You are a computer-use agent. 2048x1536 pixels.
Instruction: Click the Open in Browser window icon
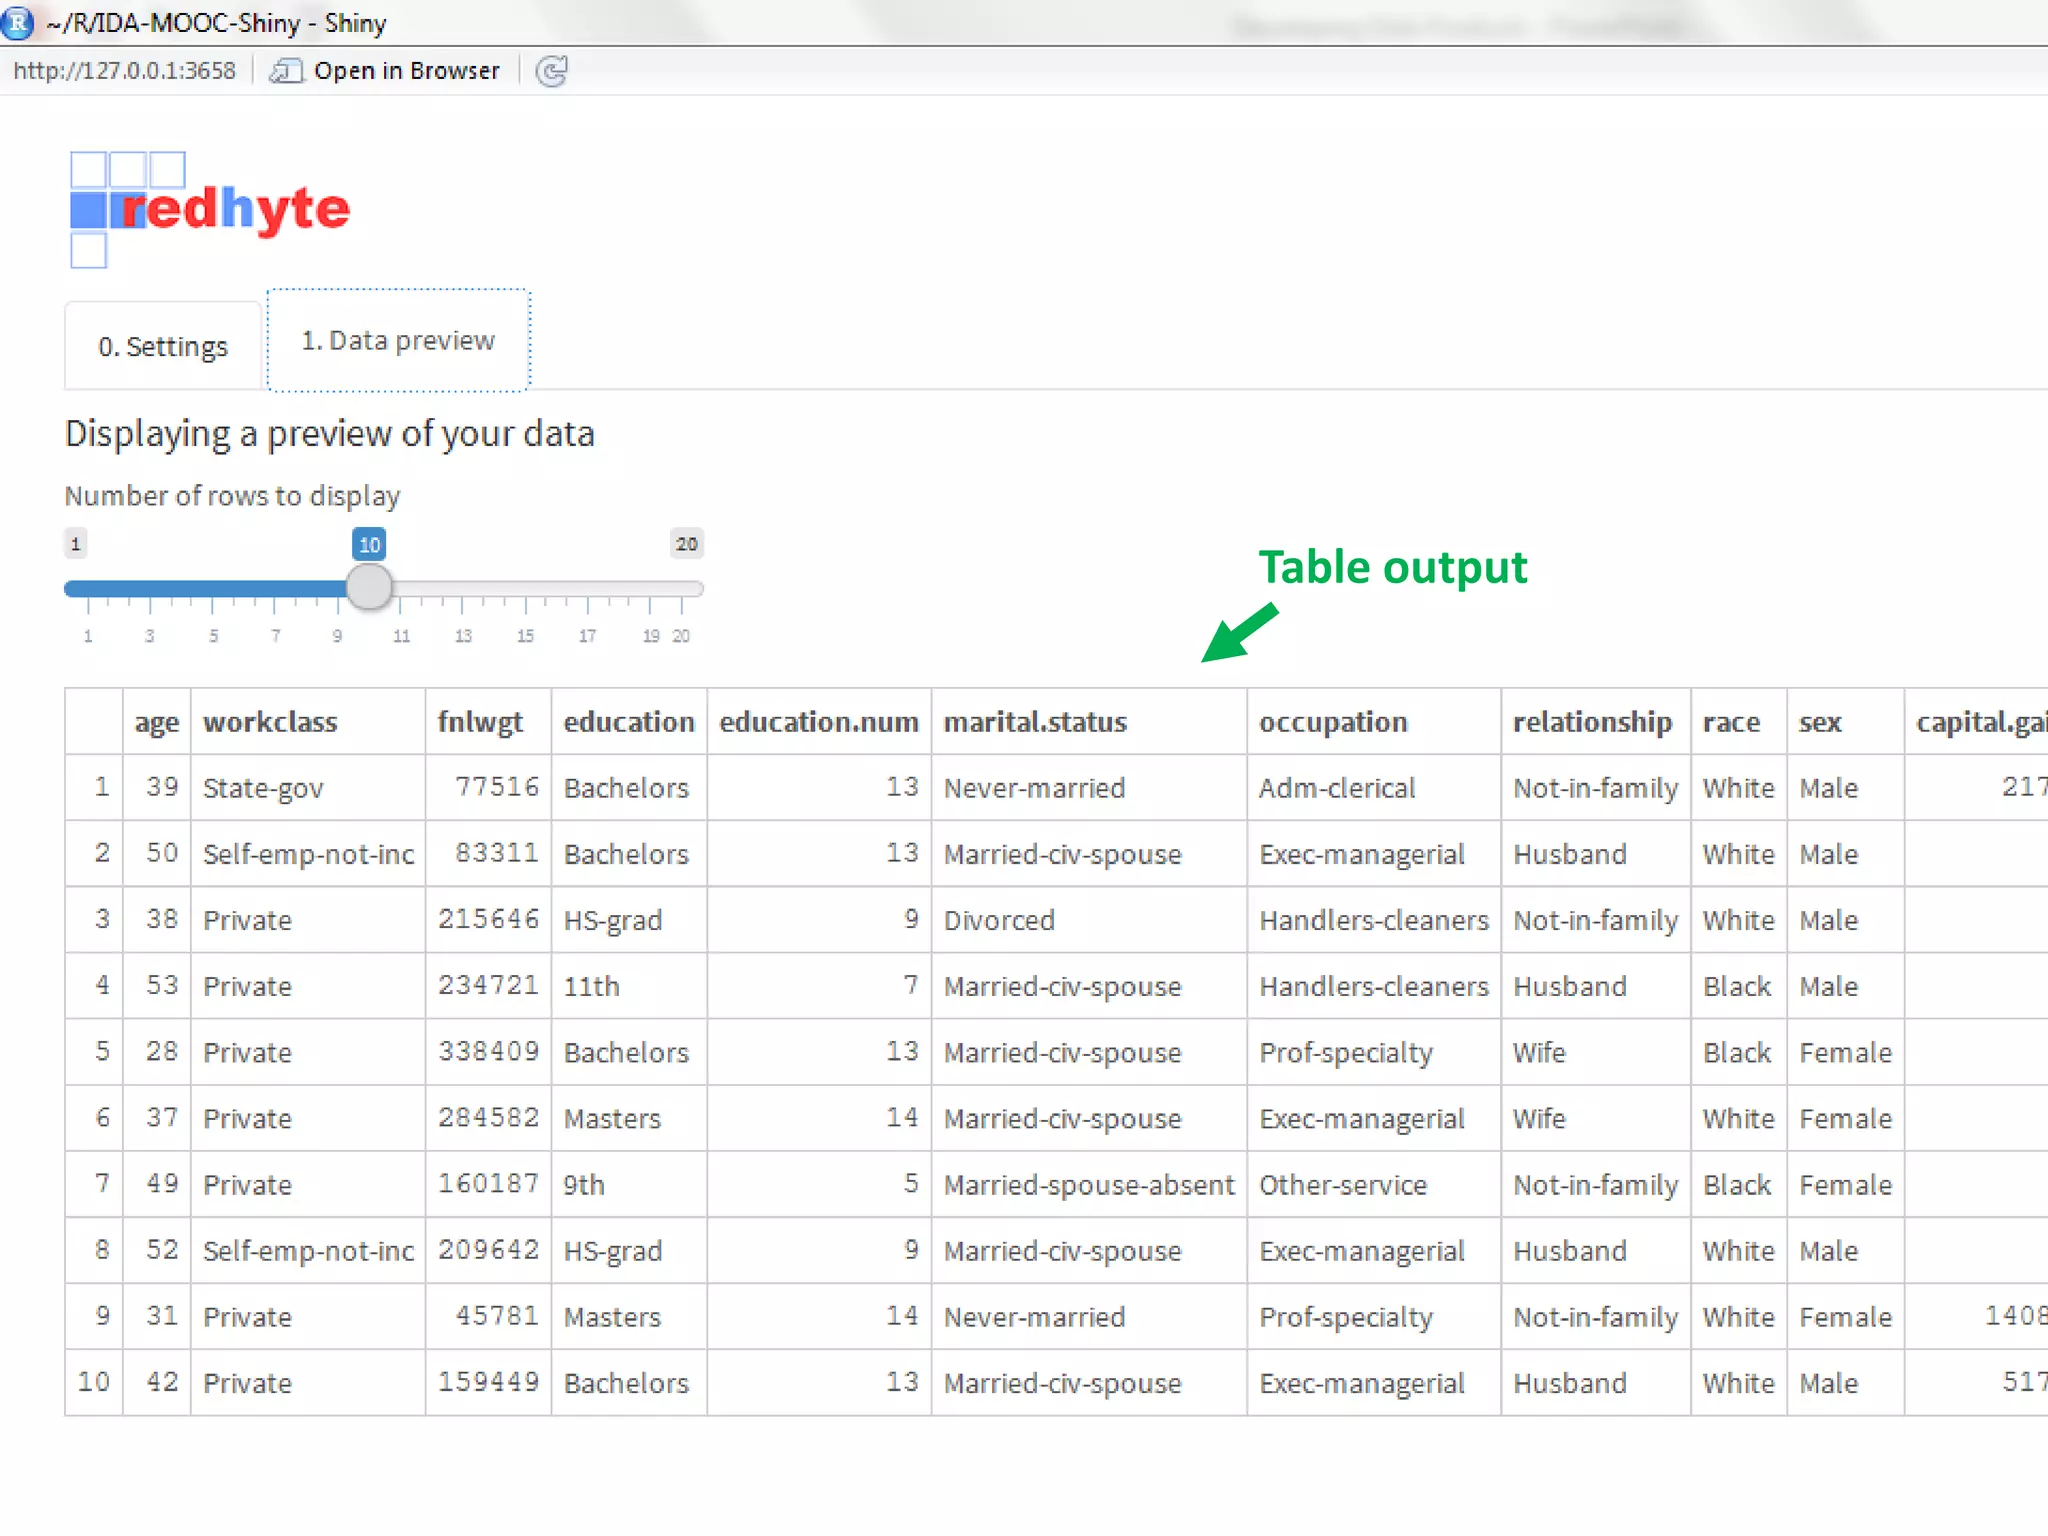click(x=286, y=71)
